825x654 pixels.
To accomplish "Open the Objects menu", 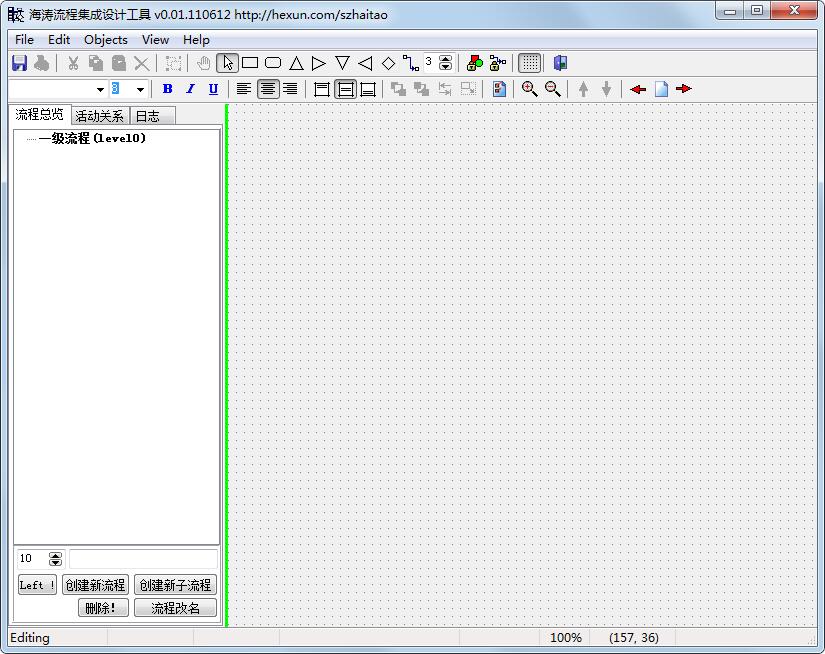I will click(x=106, y=39).
